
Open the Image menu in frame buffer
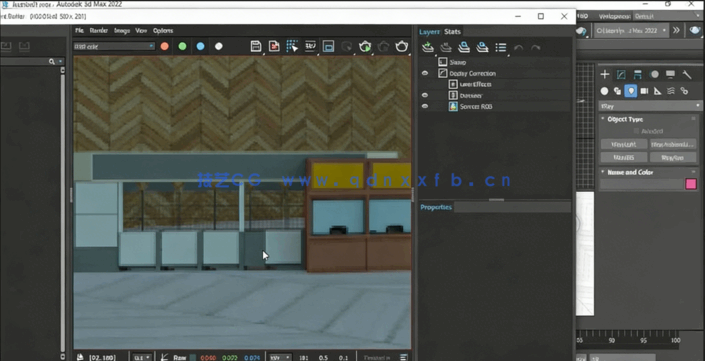(x=122, y=31)
